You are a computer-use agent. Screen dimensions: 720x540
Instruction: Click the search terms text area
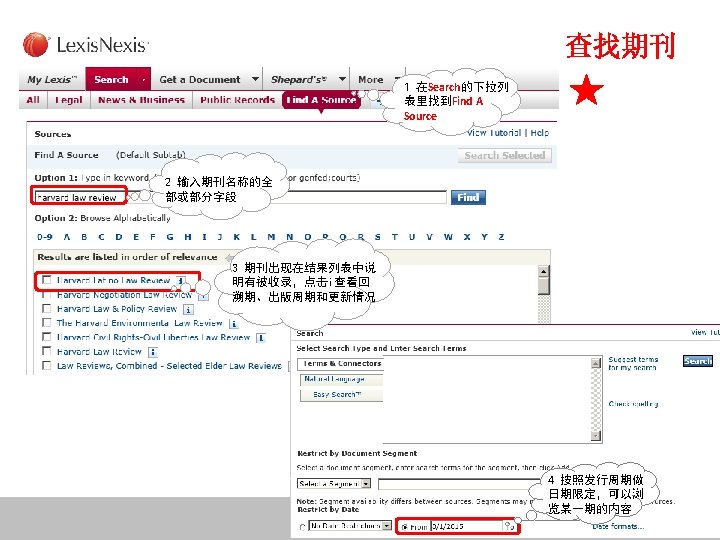487,399
